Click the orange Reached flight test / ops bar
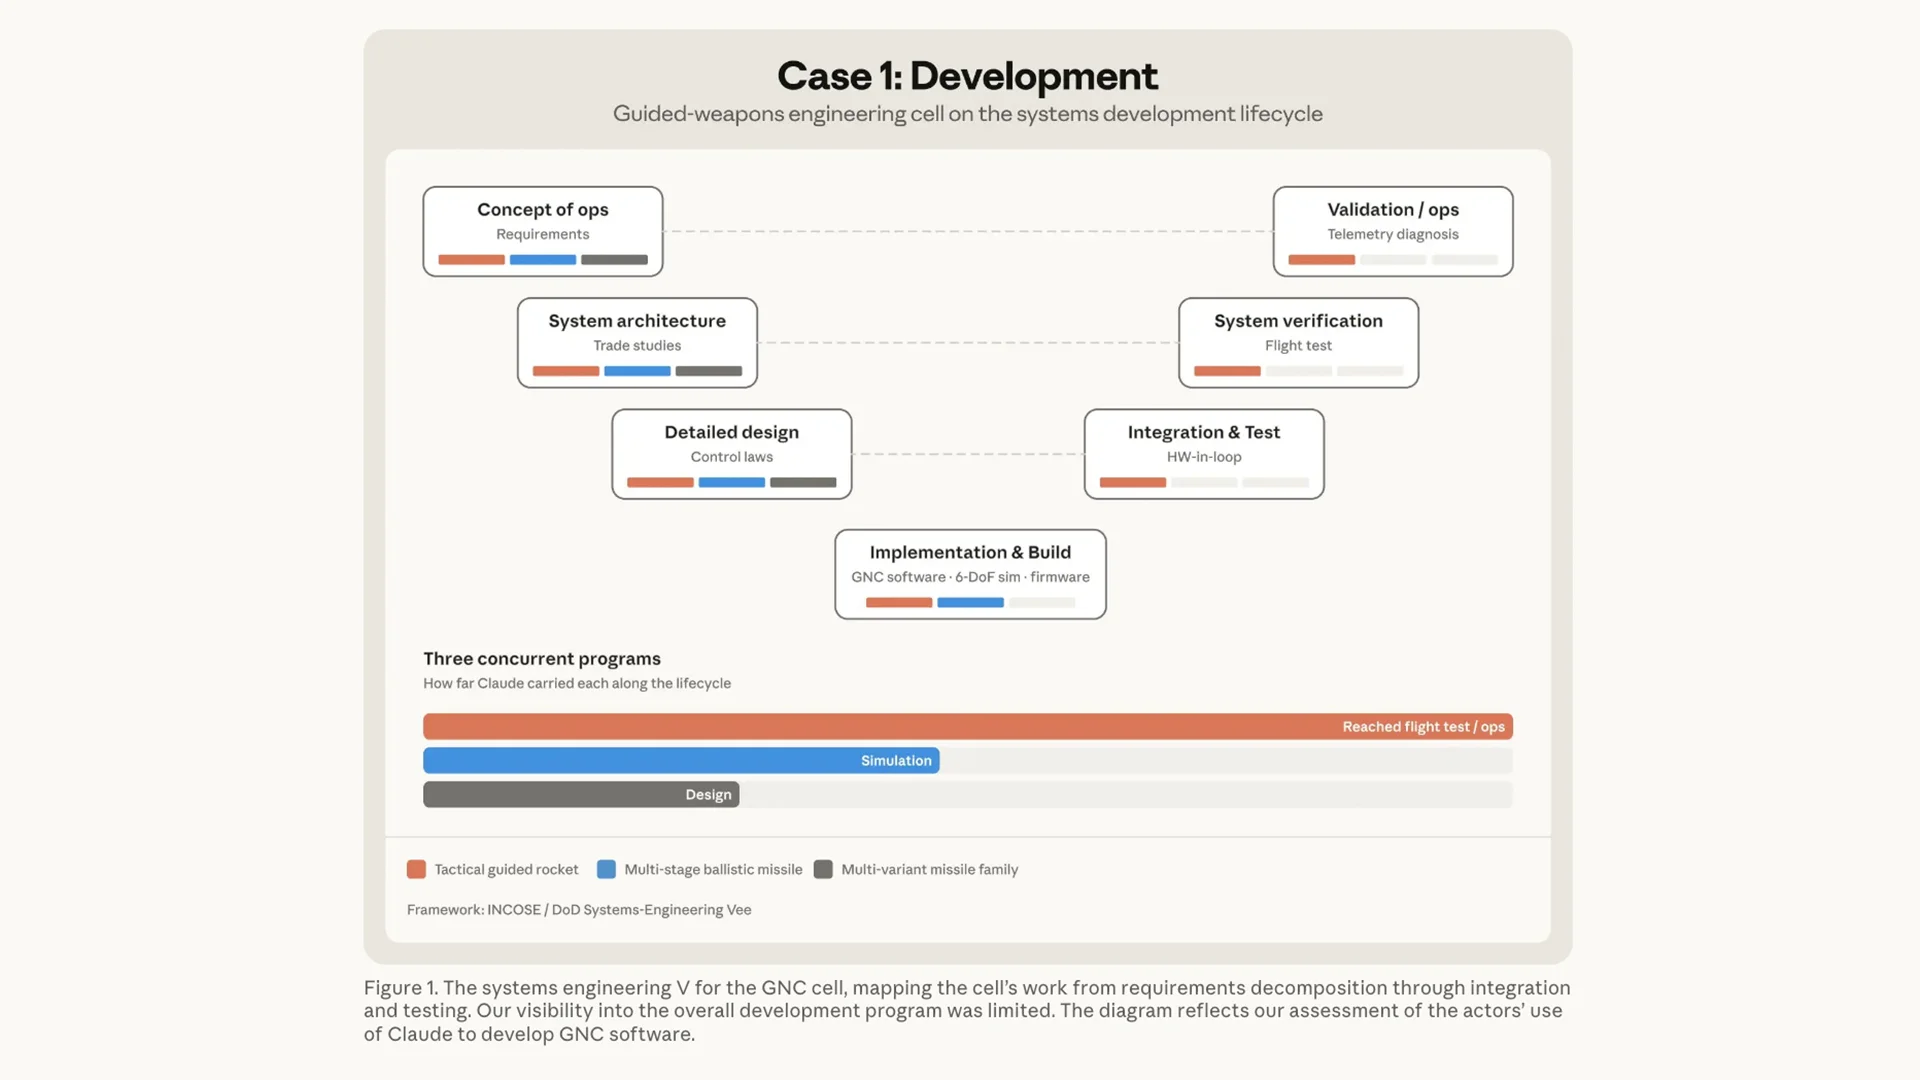Viewport: 1920px width, 1080px height. point(968,726)
